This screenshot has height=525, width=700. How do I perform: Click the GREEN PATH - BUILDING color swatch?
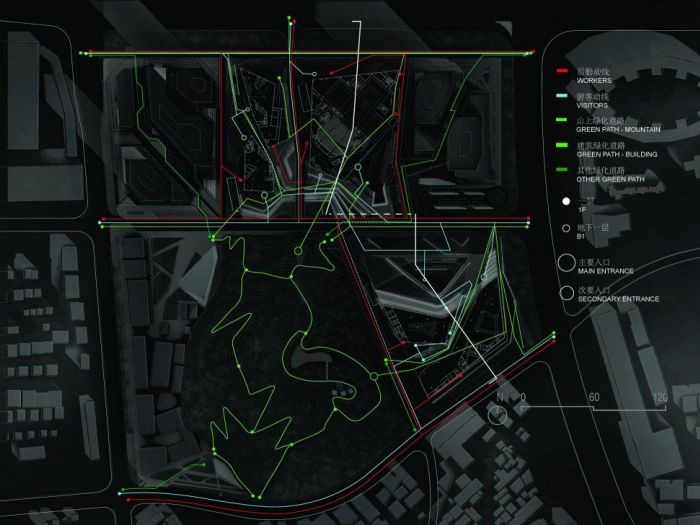click(562, 145)
